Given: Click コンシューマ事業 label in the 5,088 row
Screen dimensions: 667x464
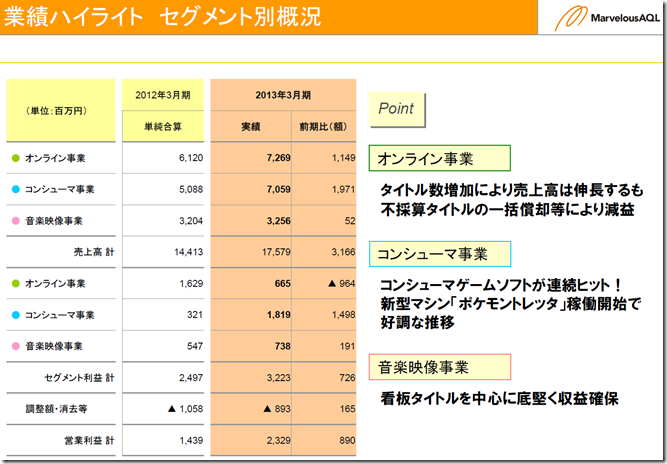Looking at the screenshot, I should pyautogui.click(x=60, y=190).
